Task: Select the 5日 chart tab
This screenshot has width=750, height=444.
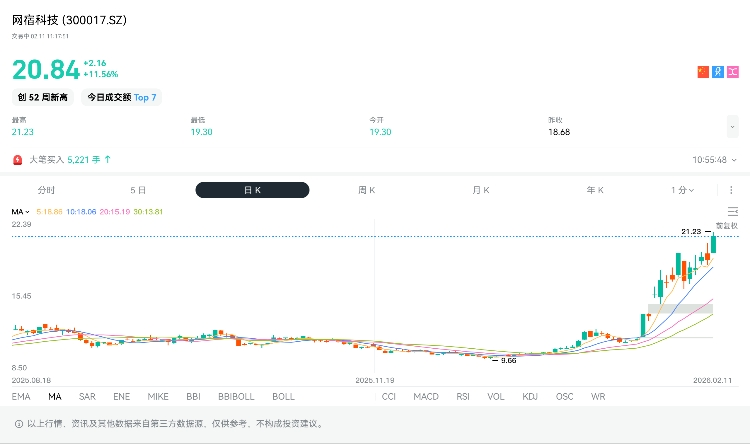Action: point(138,190)
